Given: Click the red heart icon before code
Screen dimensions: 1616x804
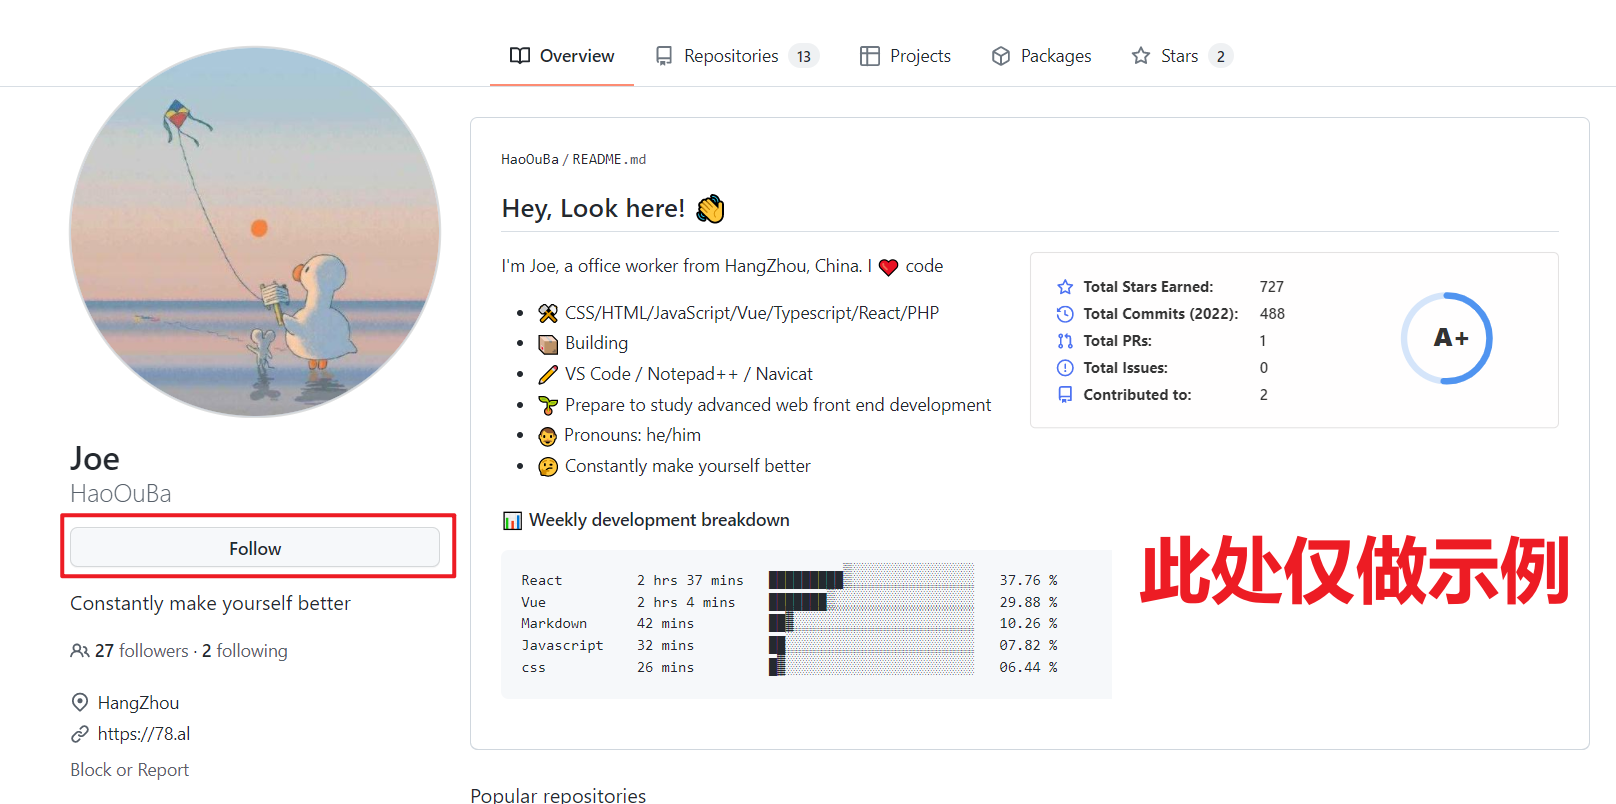Looking at the screenshot, I should [888, 267].
